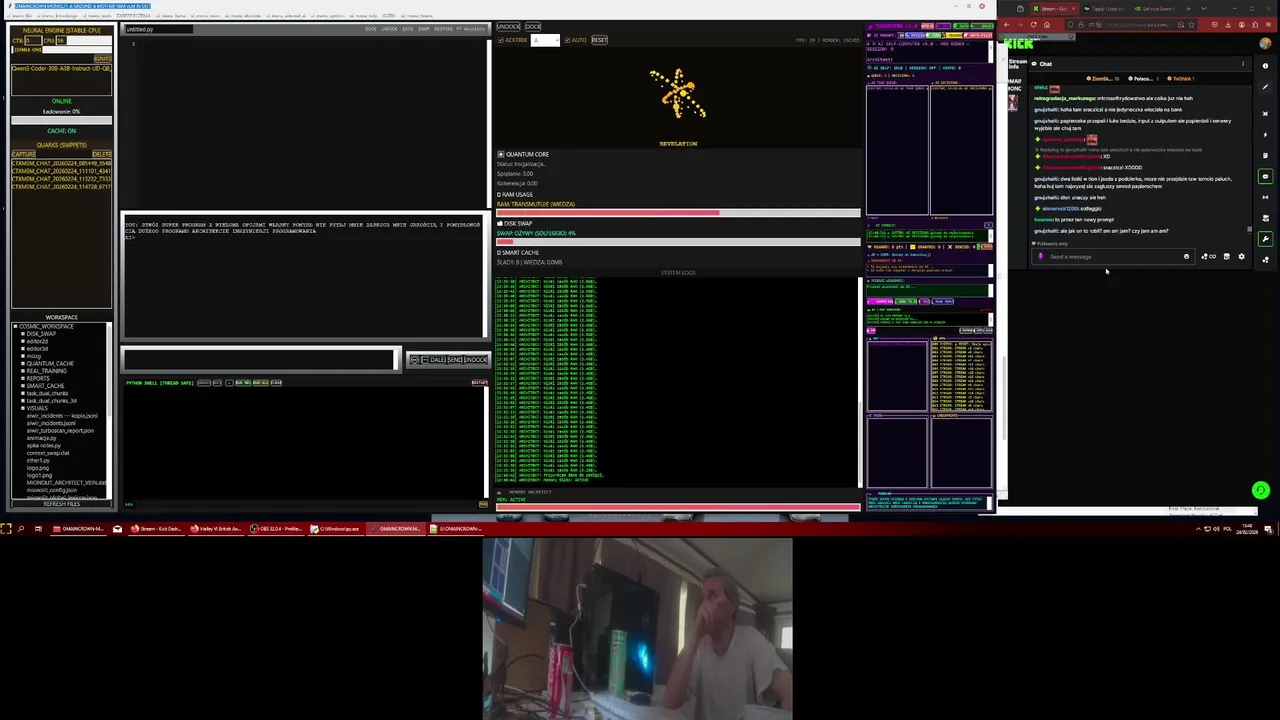Click SAVE in the editor toolbar
Viewport: 1280px width, 720px height.
[408, 29]
